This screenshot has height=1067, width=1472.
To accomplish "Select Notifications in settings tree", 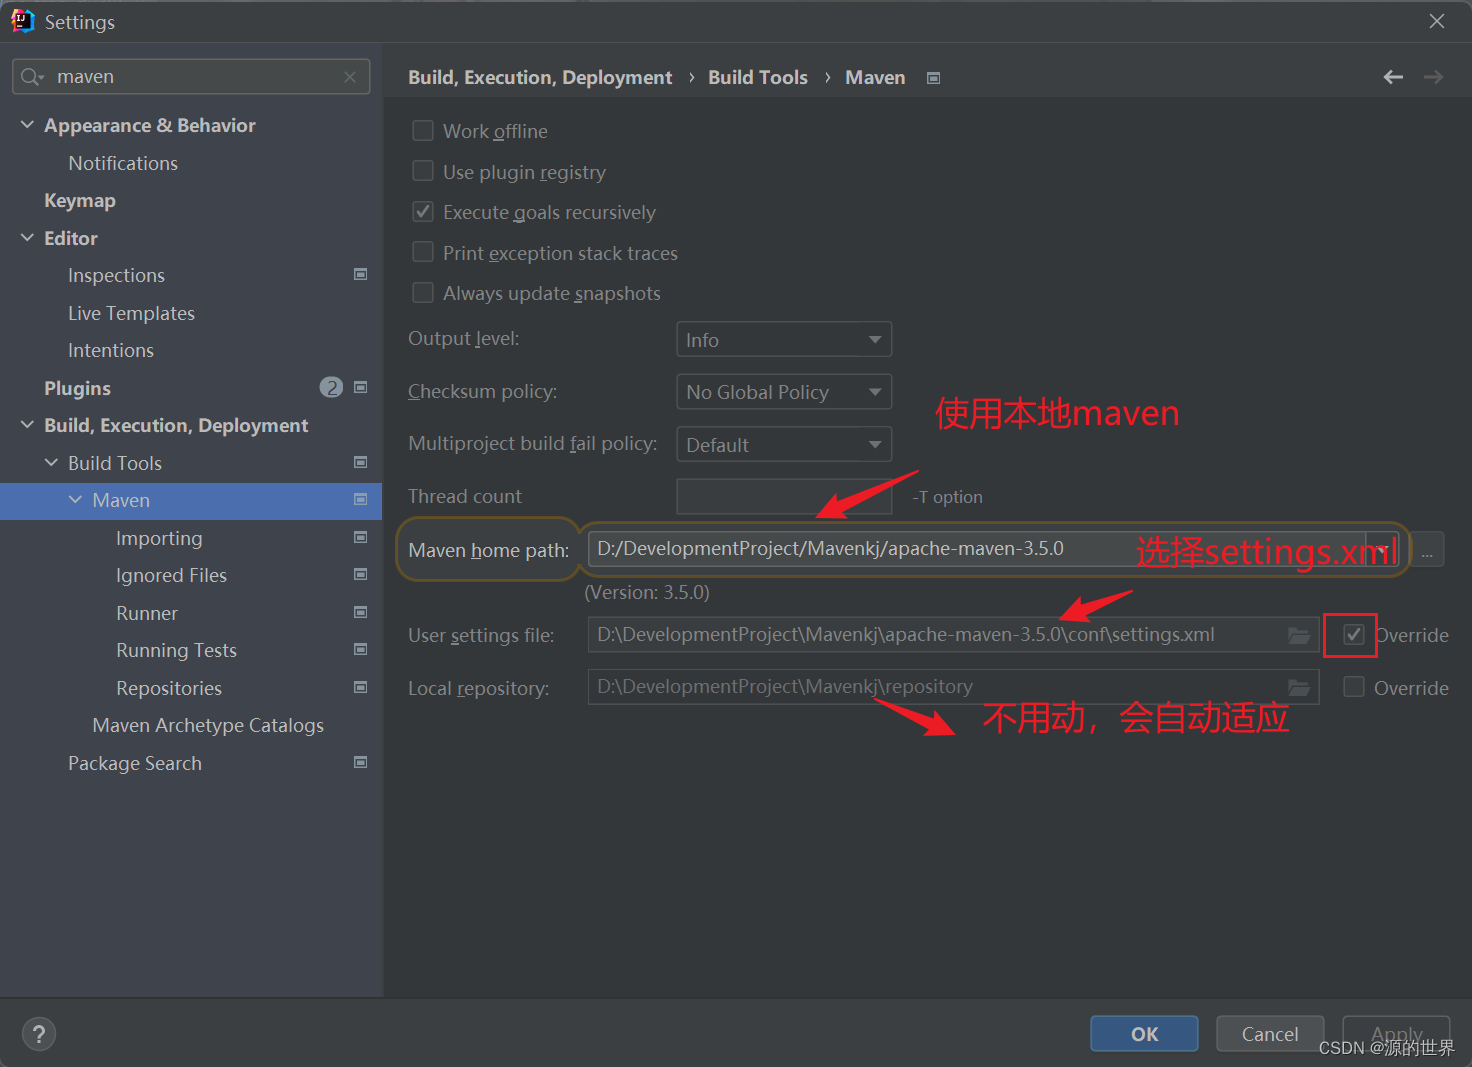I will click(x=123, y=163).
